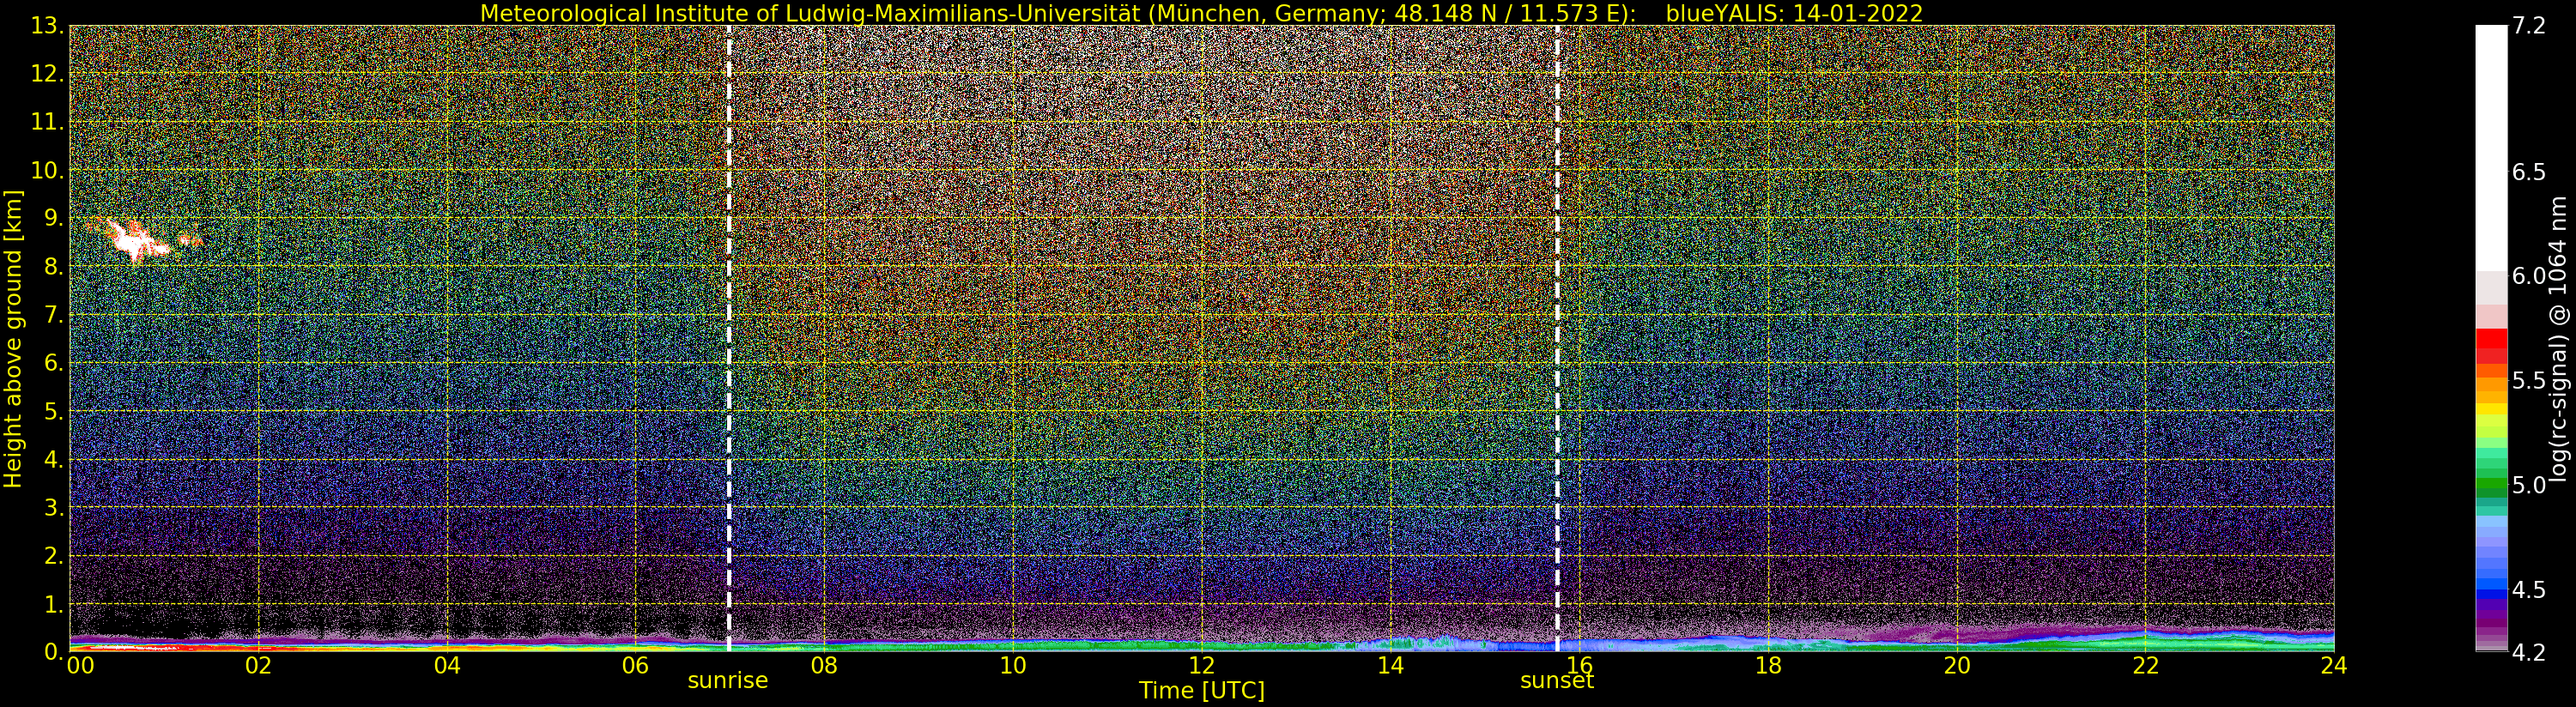
Task: Click the '6.5' colorbar tick label
Action: [x=2529, y=172]
